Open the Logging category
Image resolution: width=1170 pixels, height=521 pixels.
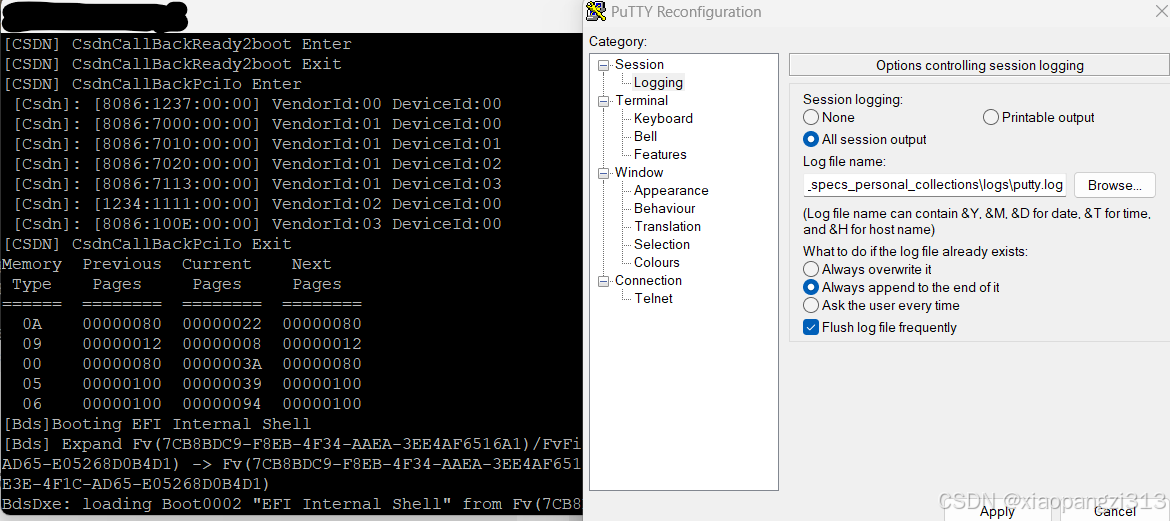pyautogui.click(x=658, y=83)
